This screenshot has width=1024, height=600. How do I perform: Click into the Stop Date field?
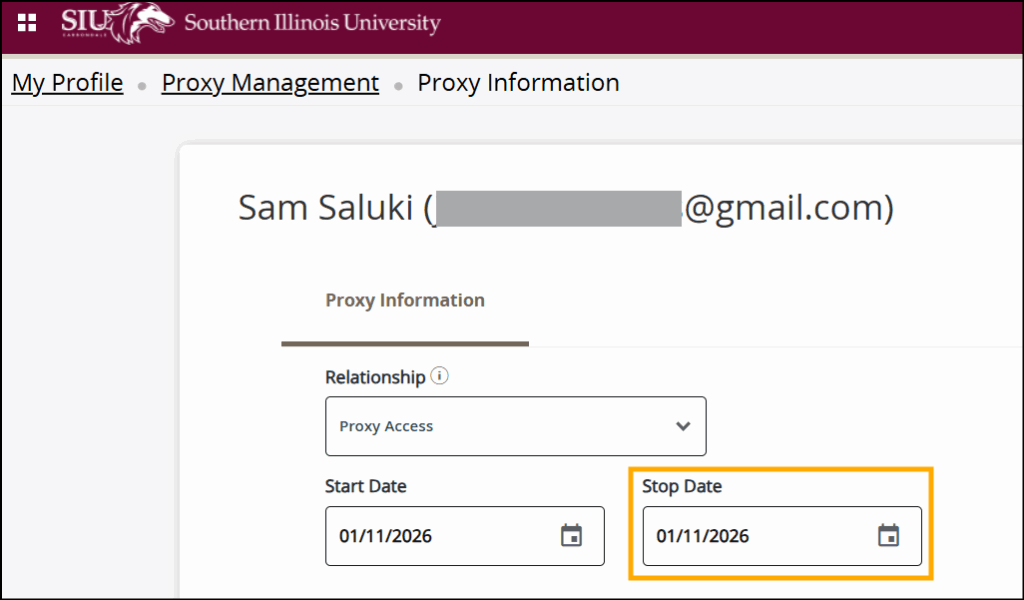(x=757, y=536)
